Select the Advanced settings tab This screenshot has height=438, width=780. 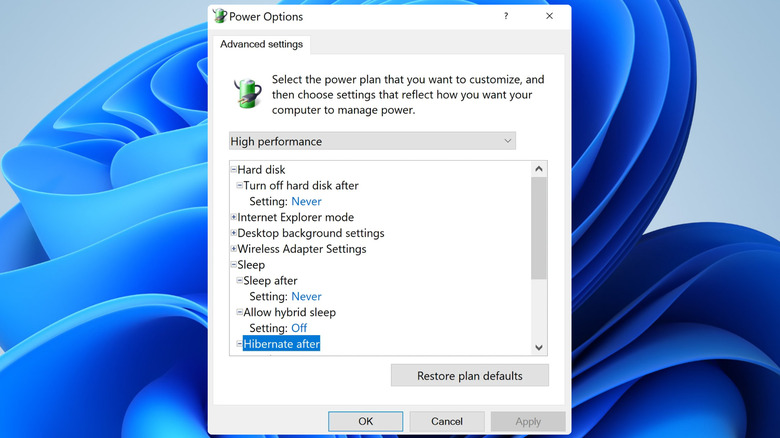[261, 44]
